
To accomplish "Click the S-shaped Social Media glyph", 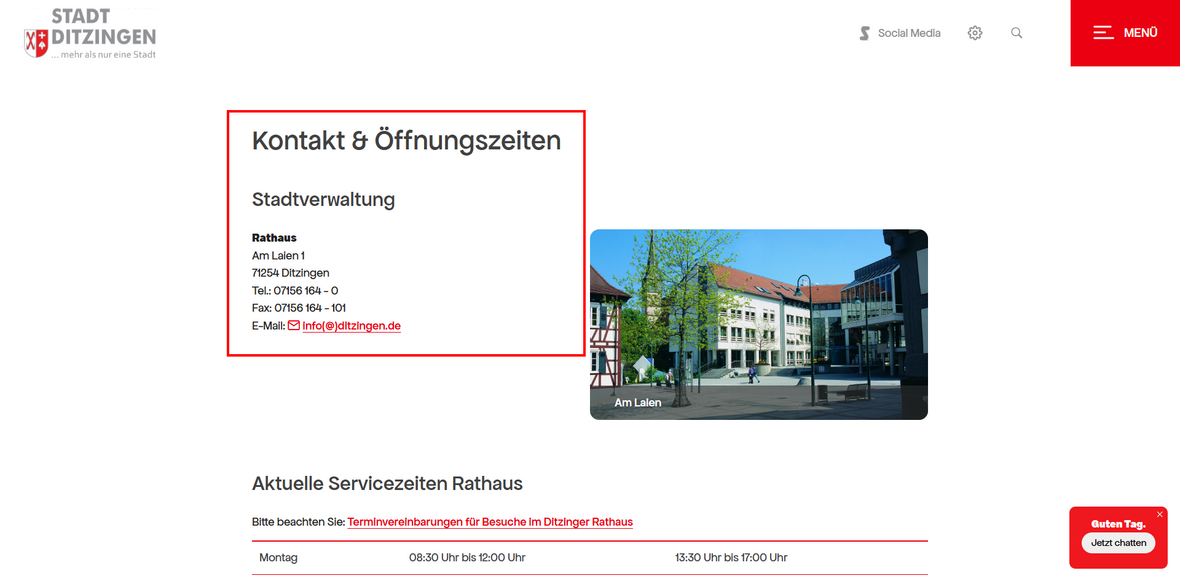I will click(x=862, y=32).
